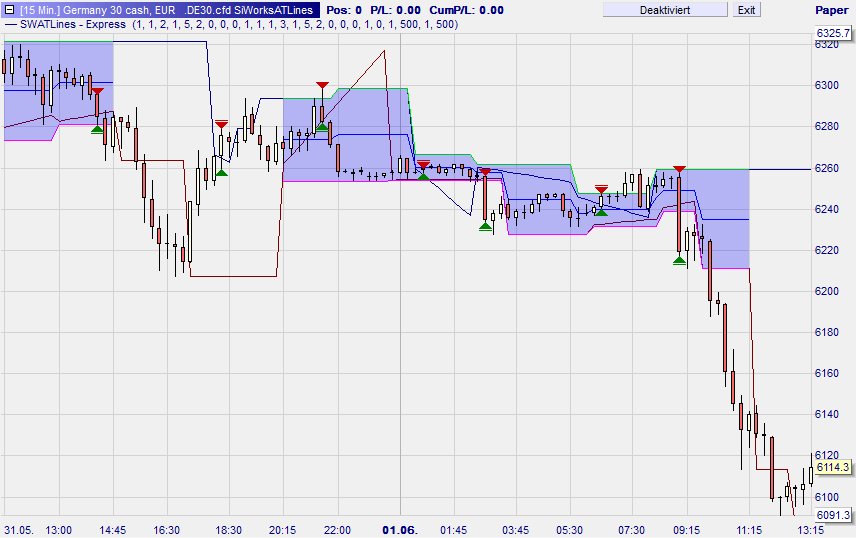
Task: Click the red signal triangle near 6300 before 22:00
Action: click(322, 85)
